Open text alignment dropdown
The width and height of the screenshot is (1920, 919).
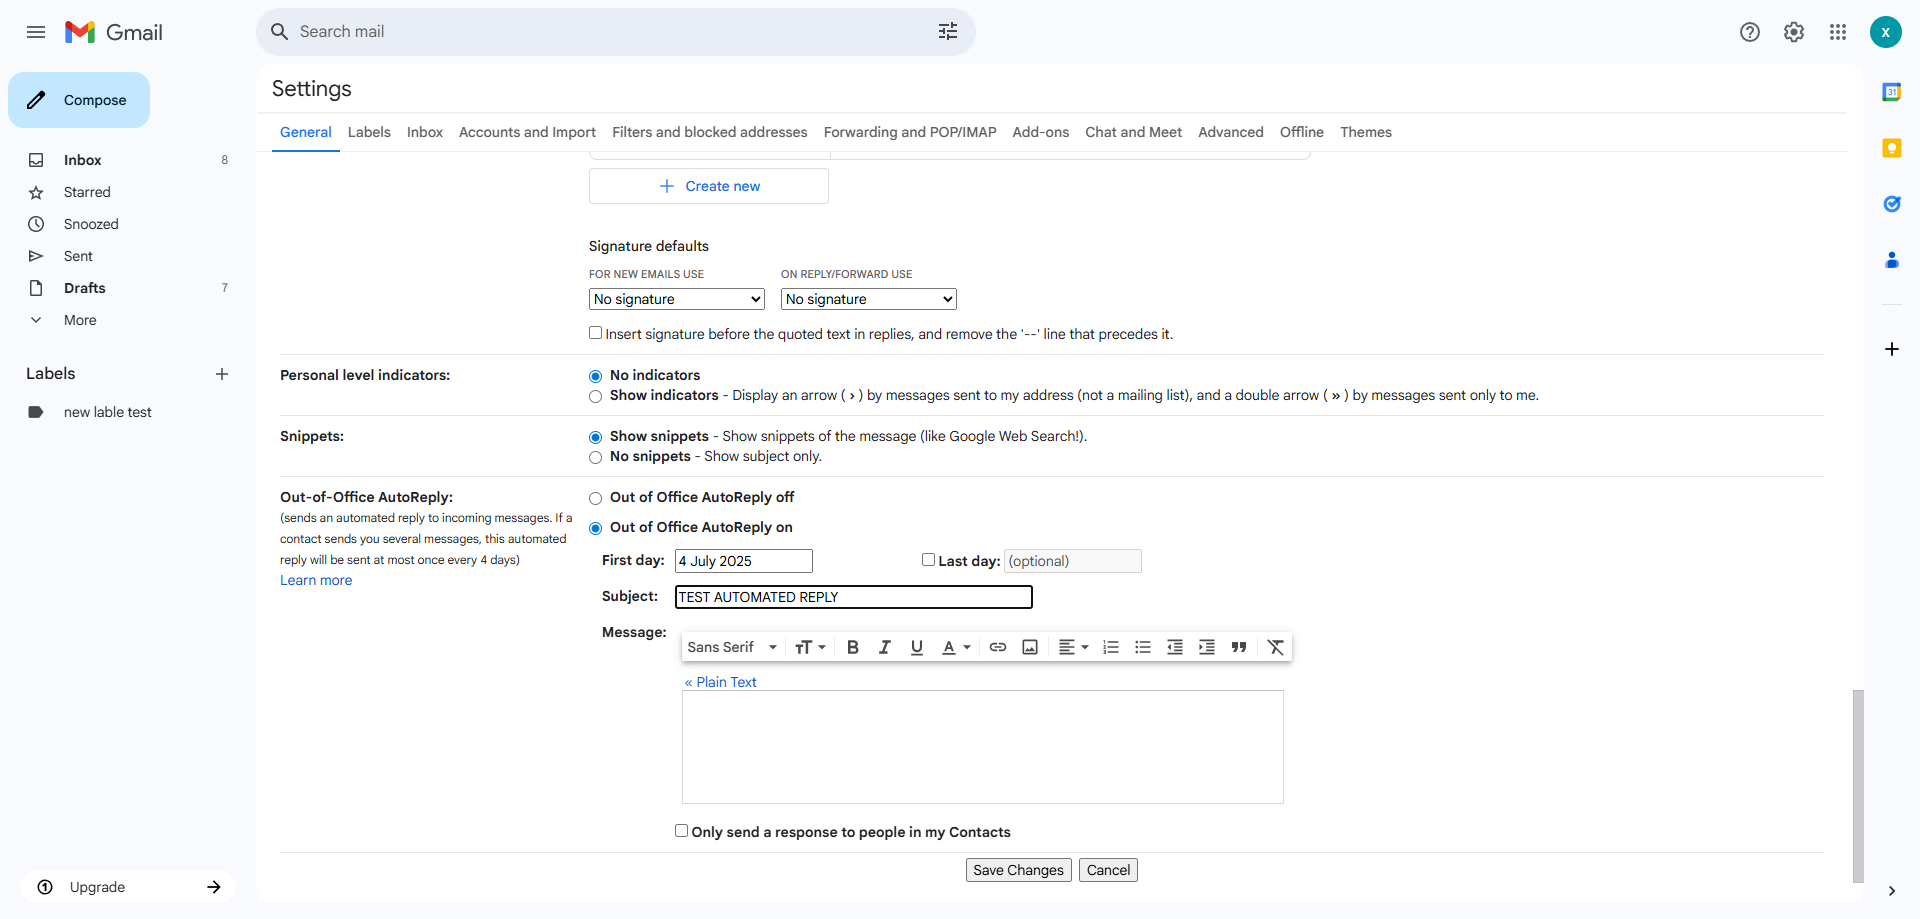click(x=1073, y=647)
